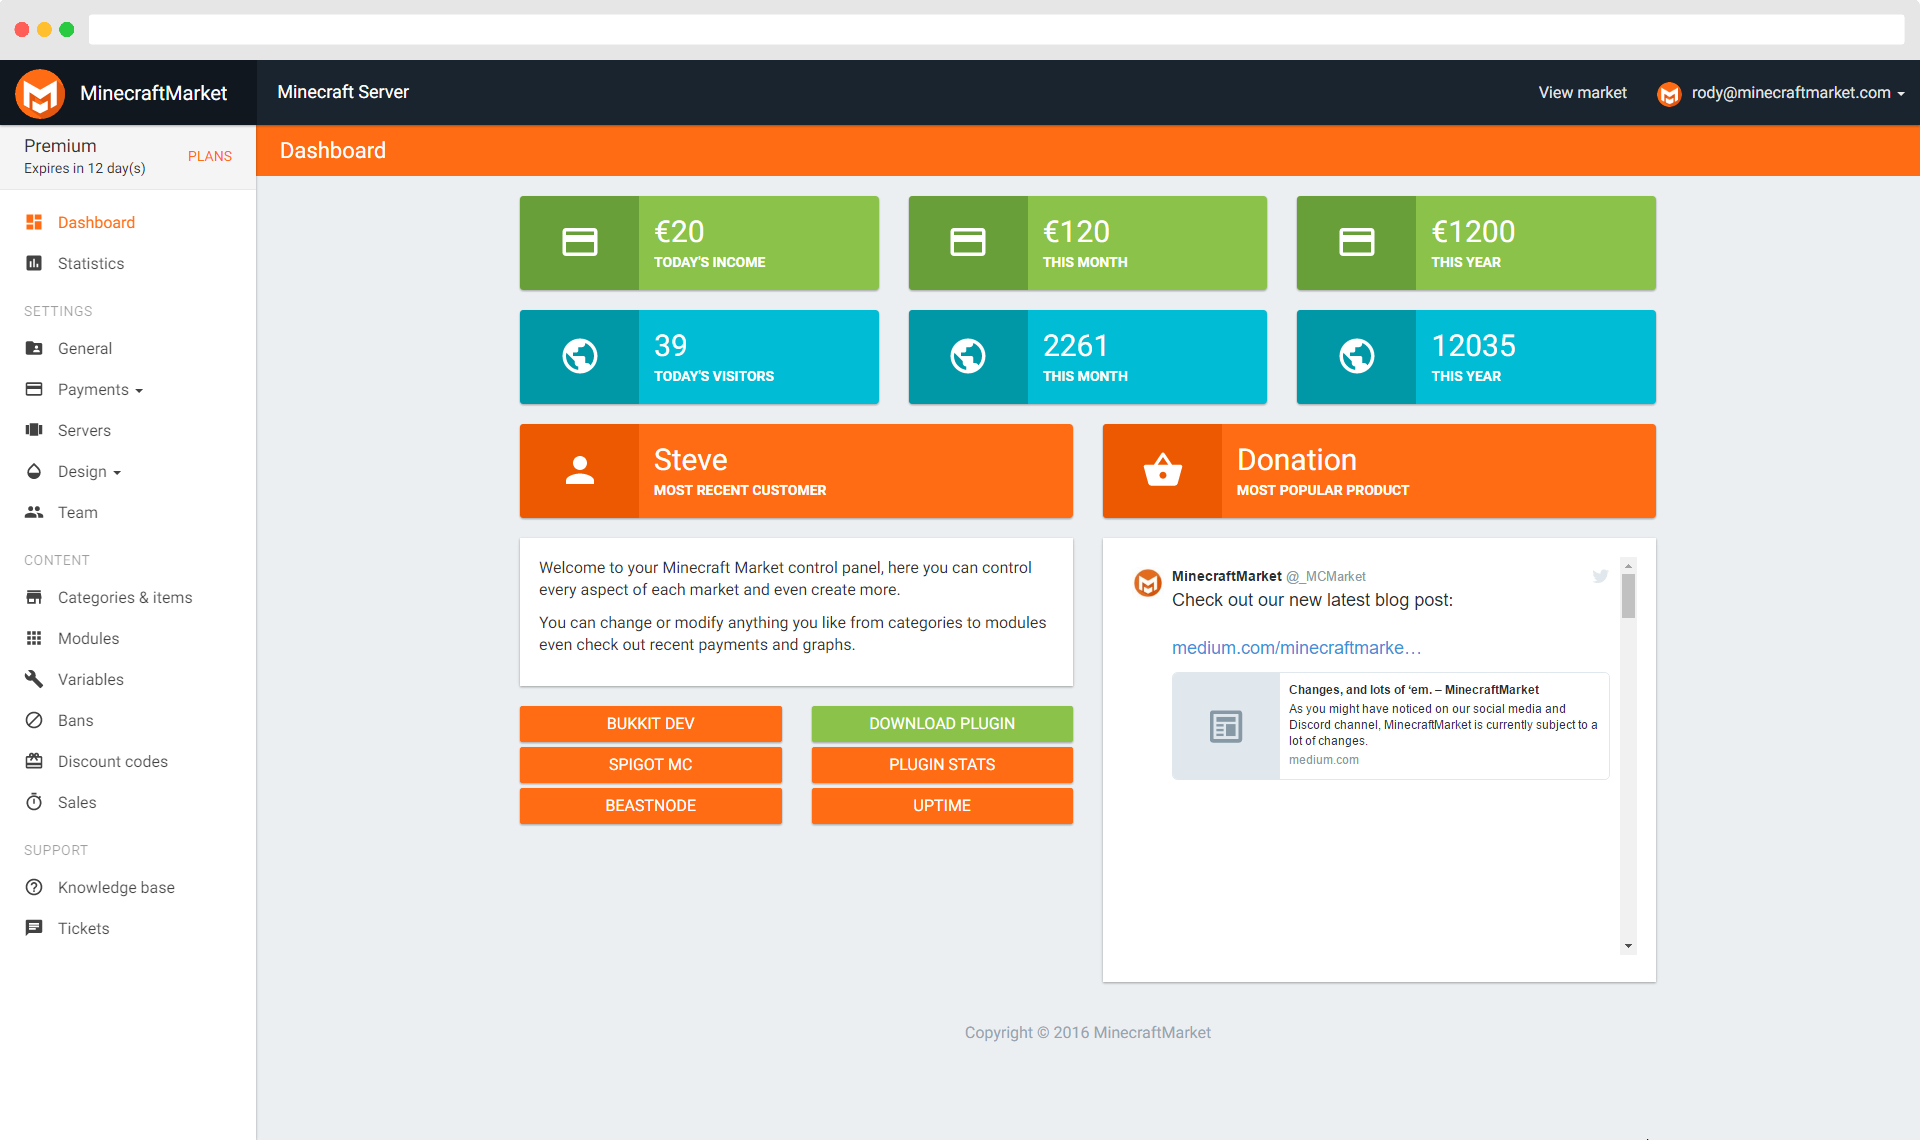The height and width of the screenshot is (1140, 1920).
Task: Click the MinecraftMarket avatar in the tweet
Action: click(1148, 582)
